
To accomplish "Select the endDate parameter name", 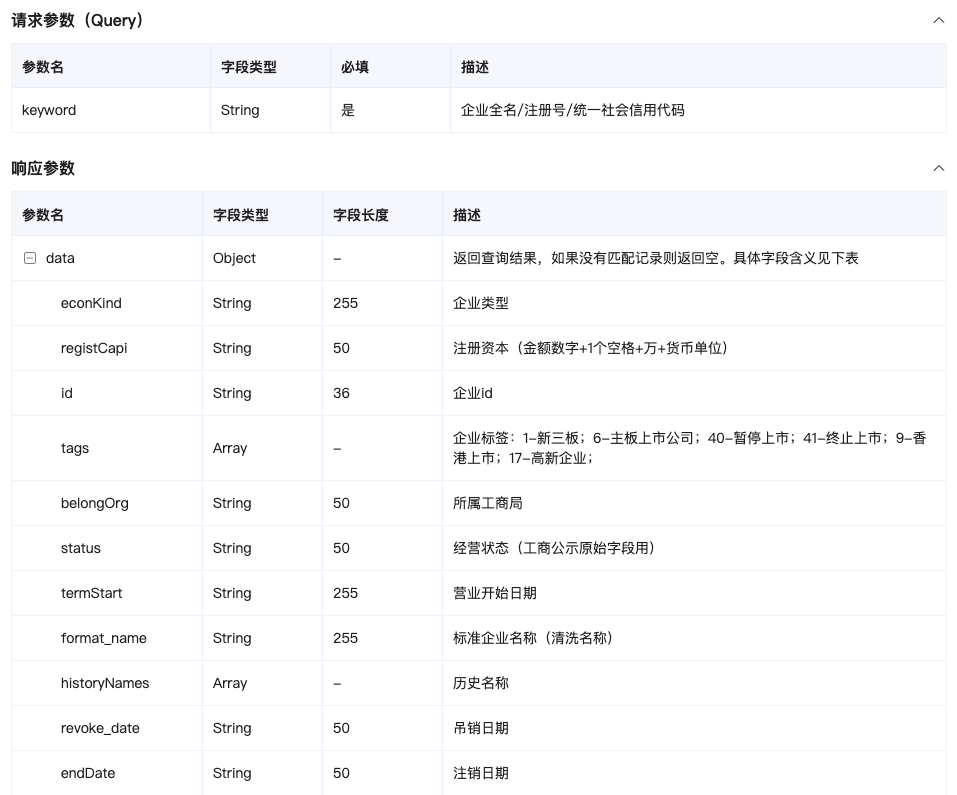I will (88, 774).
